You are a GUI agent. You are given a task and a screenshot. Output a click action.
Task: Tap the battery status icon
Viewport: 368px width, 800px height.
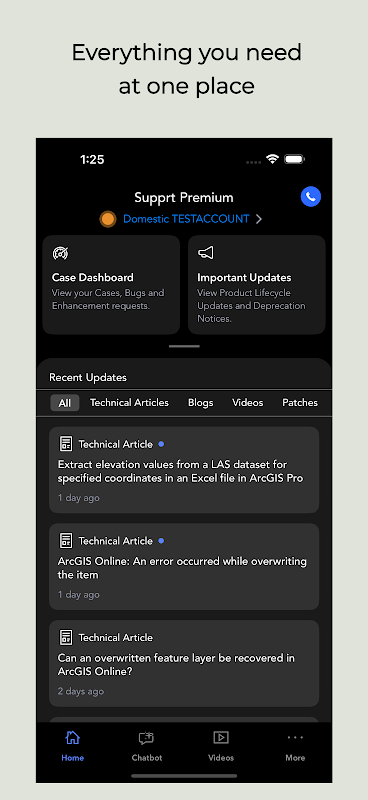click(295, 159)
